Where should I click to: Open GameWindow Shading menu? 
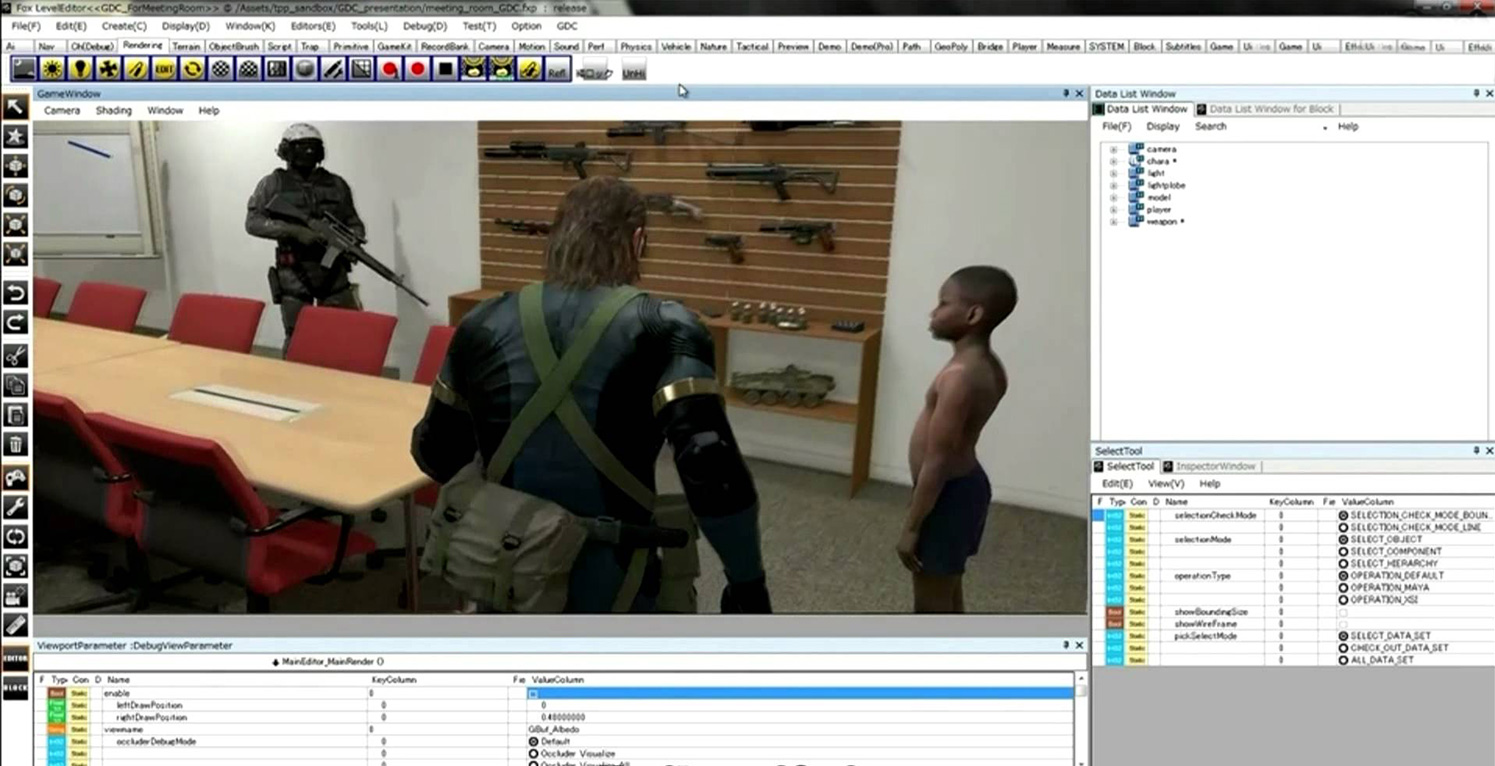tap(113, 111)
